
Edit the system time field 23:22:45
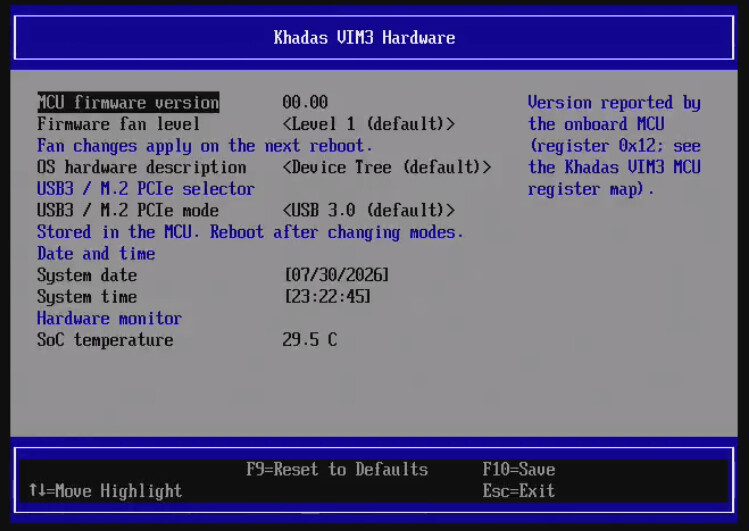point(328,297)
